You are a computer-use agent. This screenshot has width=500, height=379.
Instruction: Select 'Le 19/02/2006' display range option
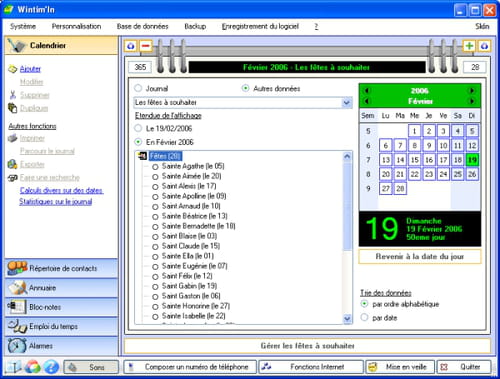(x=138, y=128)
